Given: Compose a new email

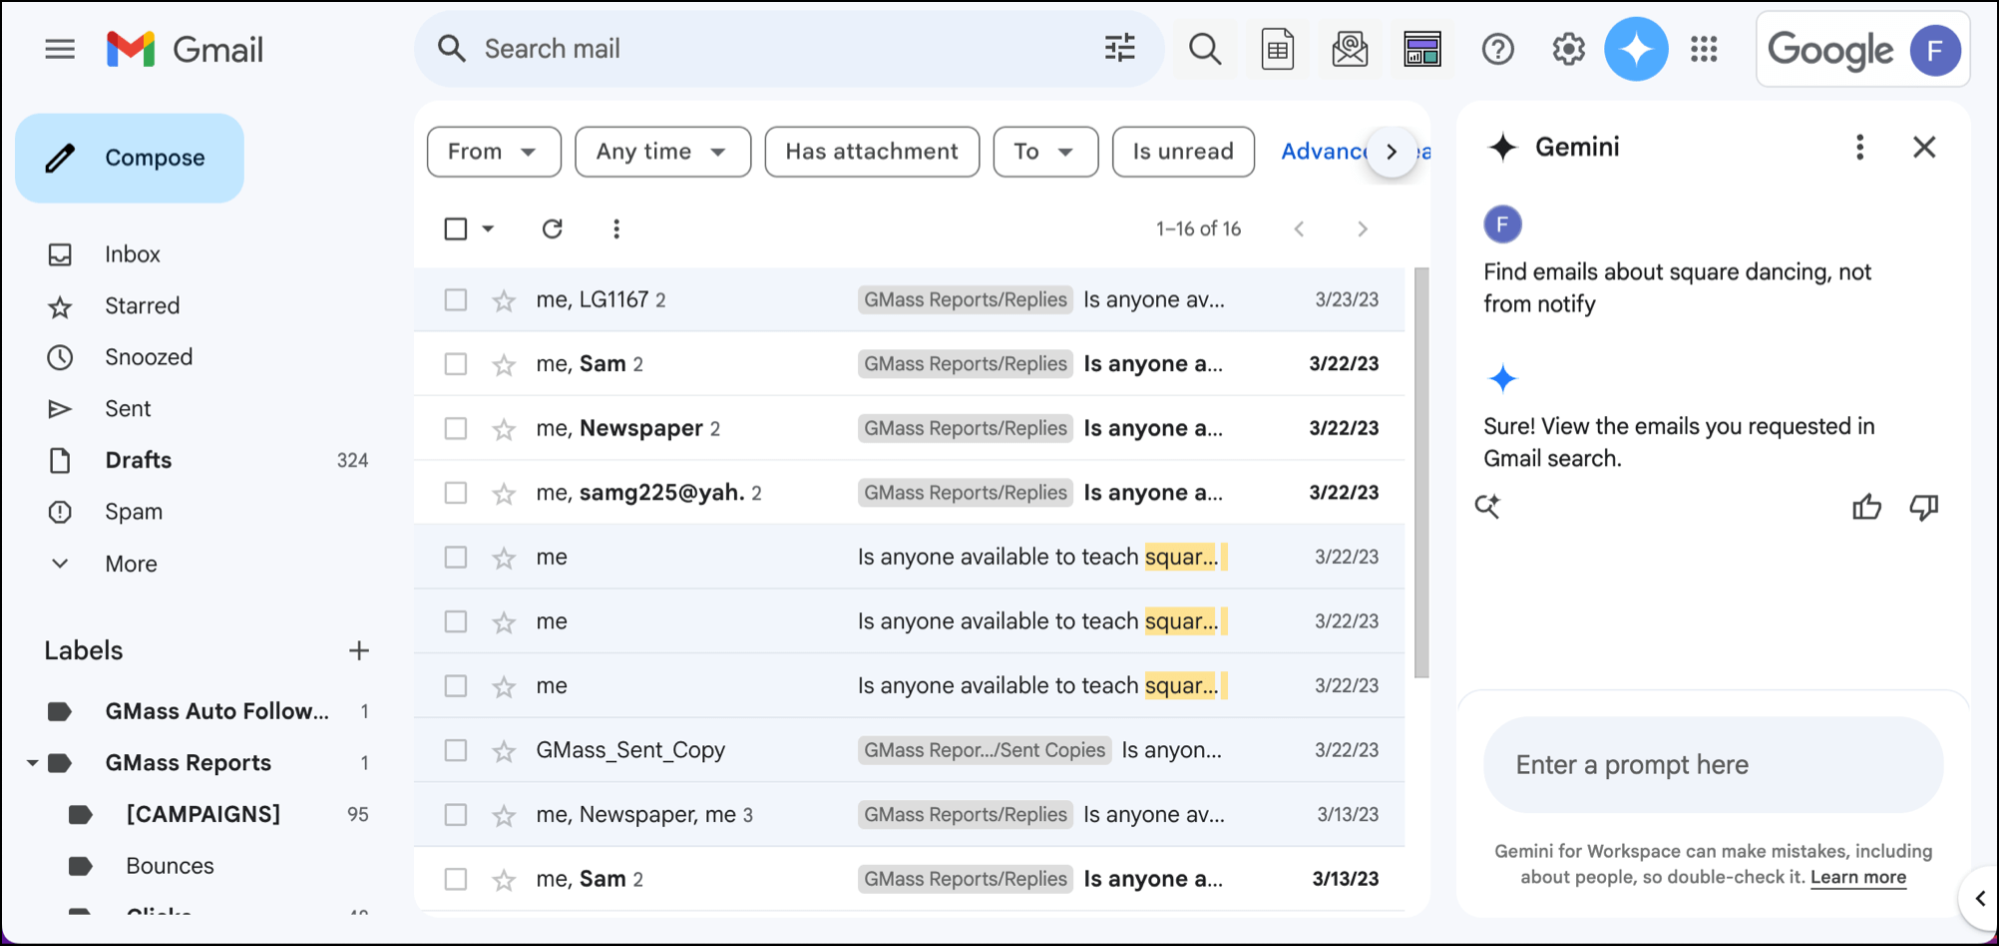Looking at the screenshot, I should click(x=130, y=158).
